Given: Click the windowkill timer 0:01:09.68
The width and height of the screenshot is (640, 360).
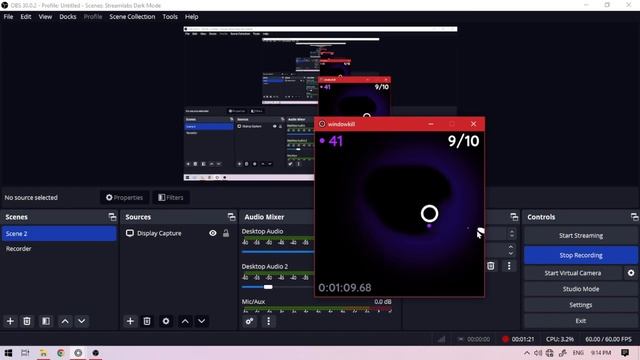Looking at the screenshot, I should point(345,288).
